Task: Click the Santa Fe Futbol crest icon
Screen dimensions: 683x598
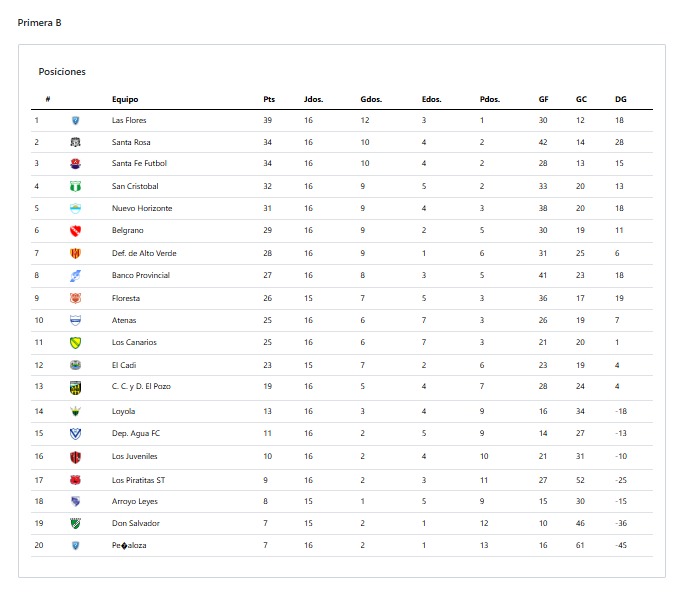Action: click(75, 164)
